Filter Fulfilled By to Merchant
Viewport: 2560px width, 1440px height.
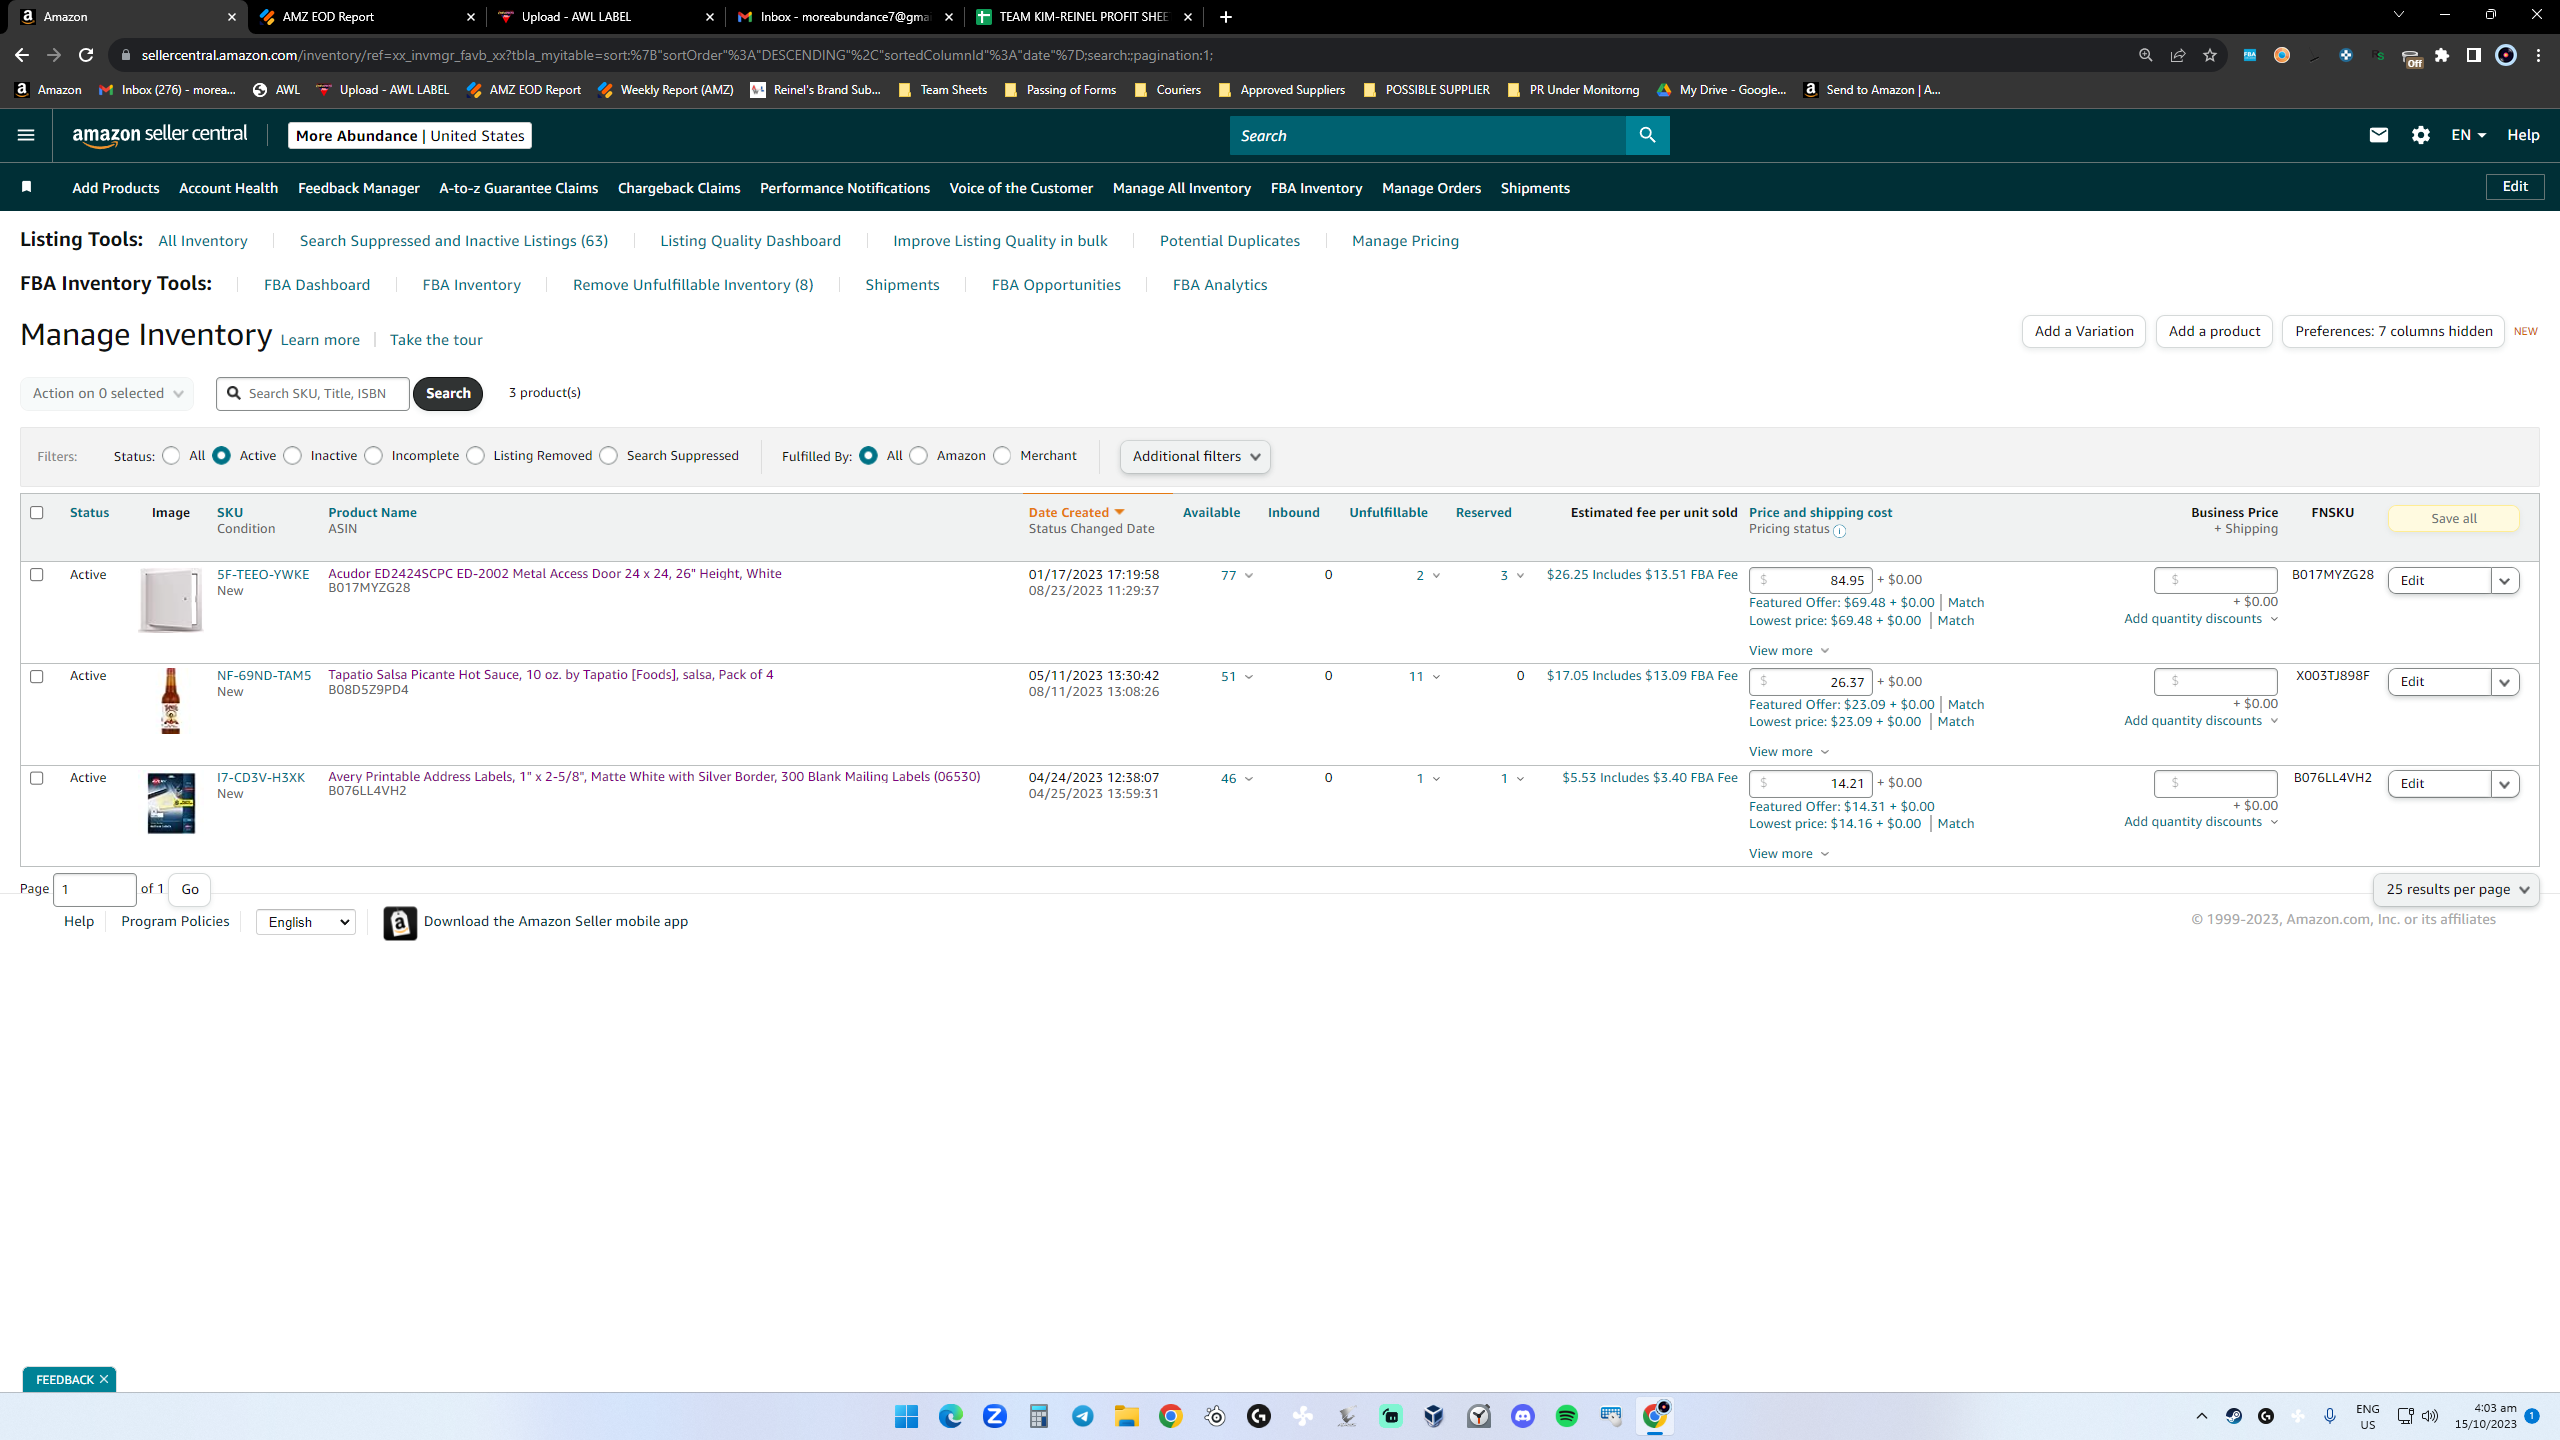tap(1002, 456)
